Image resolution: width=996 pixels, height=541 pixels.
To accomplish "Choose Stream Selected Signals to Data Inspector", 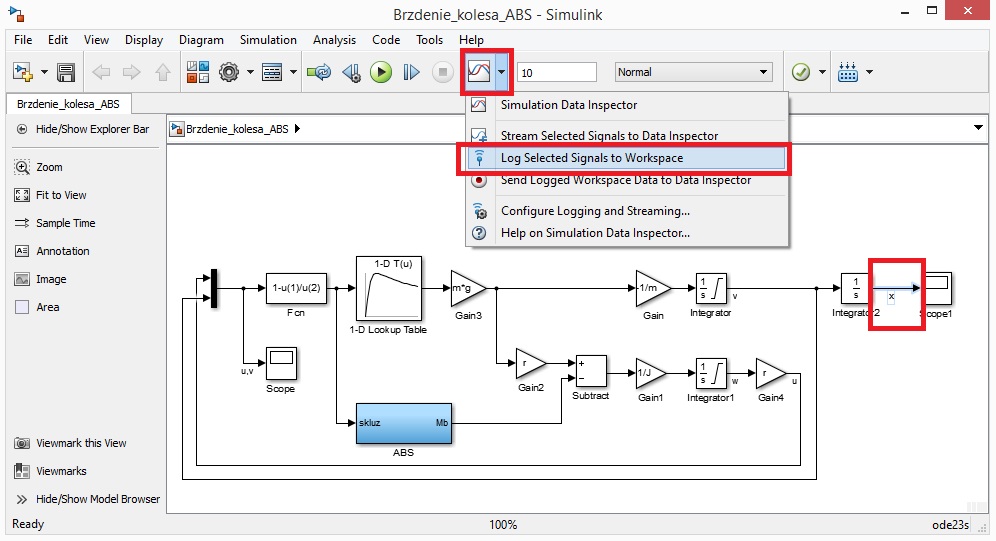I will (628, 135).
